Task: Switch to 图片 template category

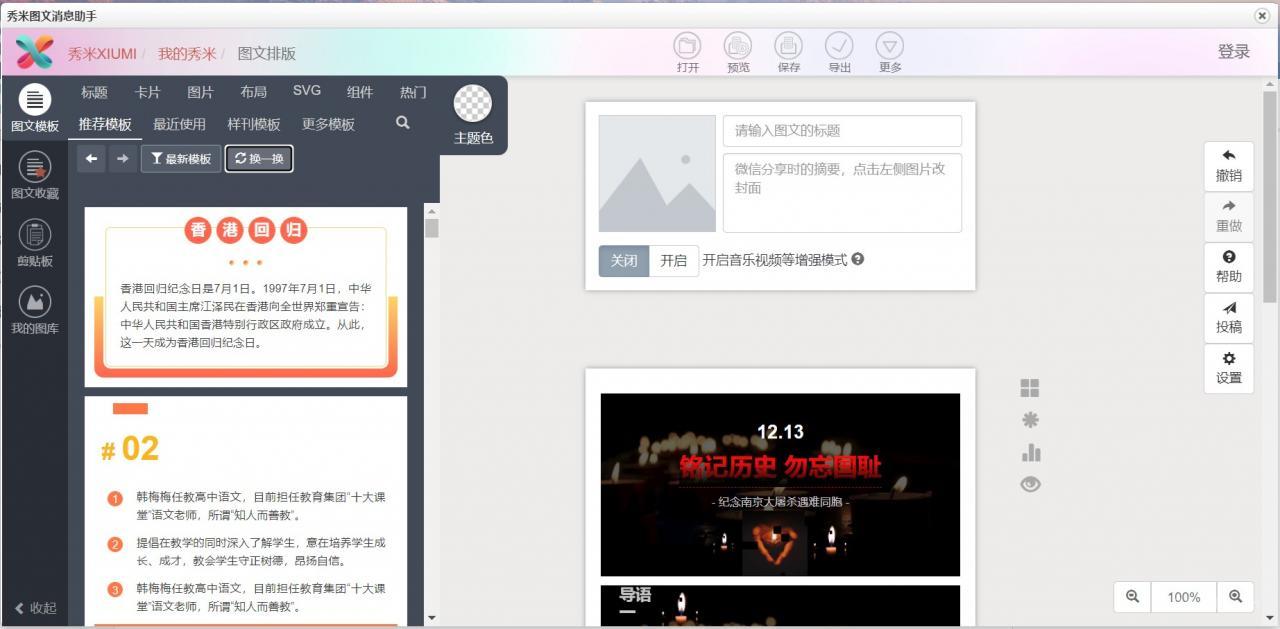Action: (201, 92)
